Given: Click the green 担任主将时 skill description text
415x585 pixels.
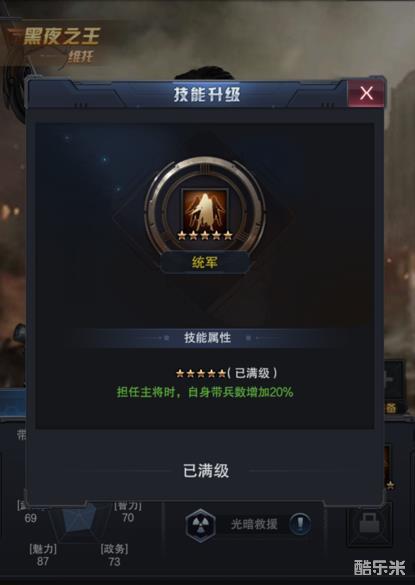Looking at the screenshot, I should tap(205, 392).
